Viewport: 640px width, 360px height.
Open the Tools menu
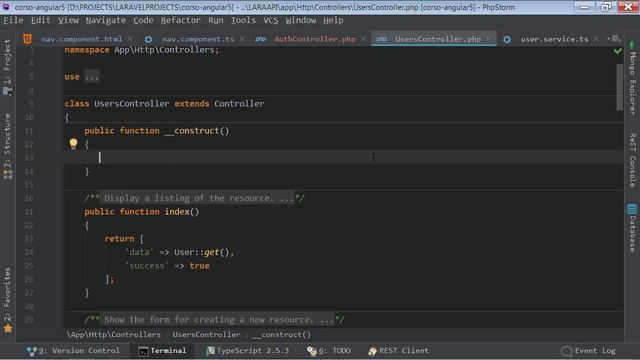point(243,20)
